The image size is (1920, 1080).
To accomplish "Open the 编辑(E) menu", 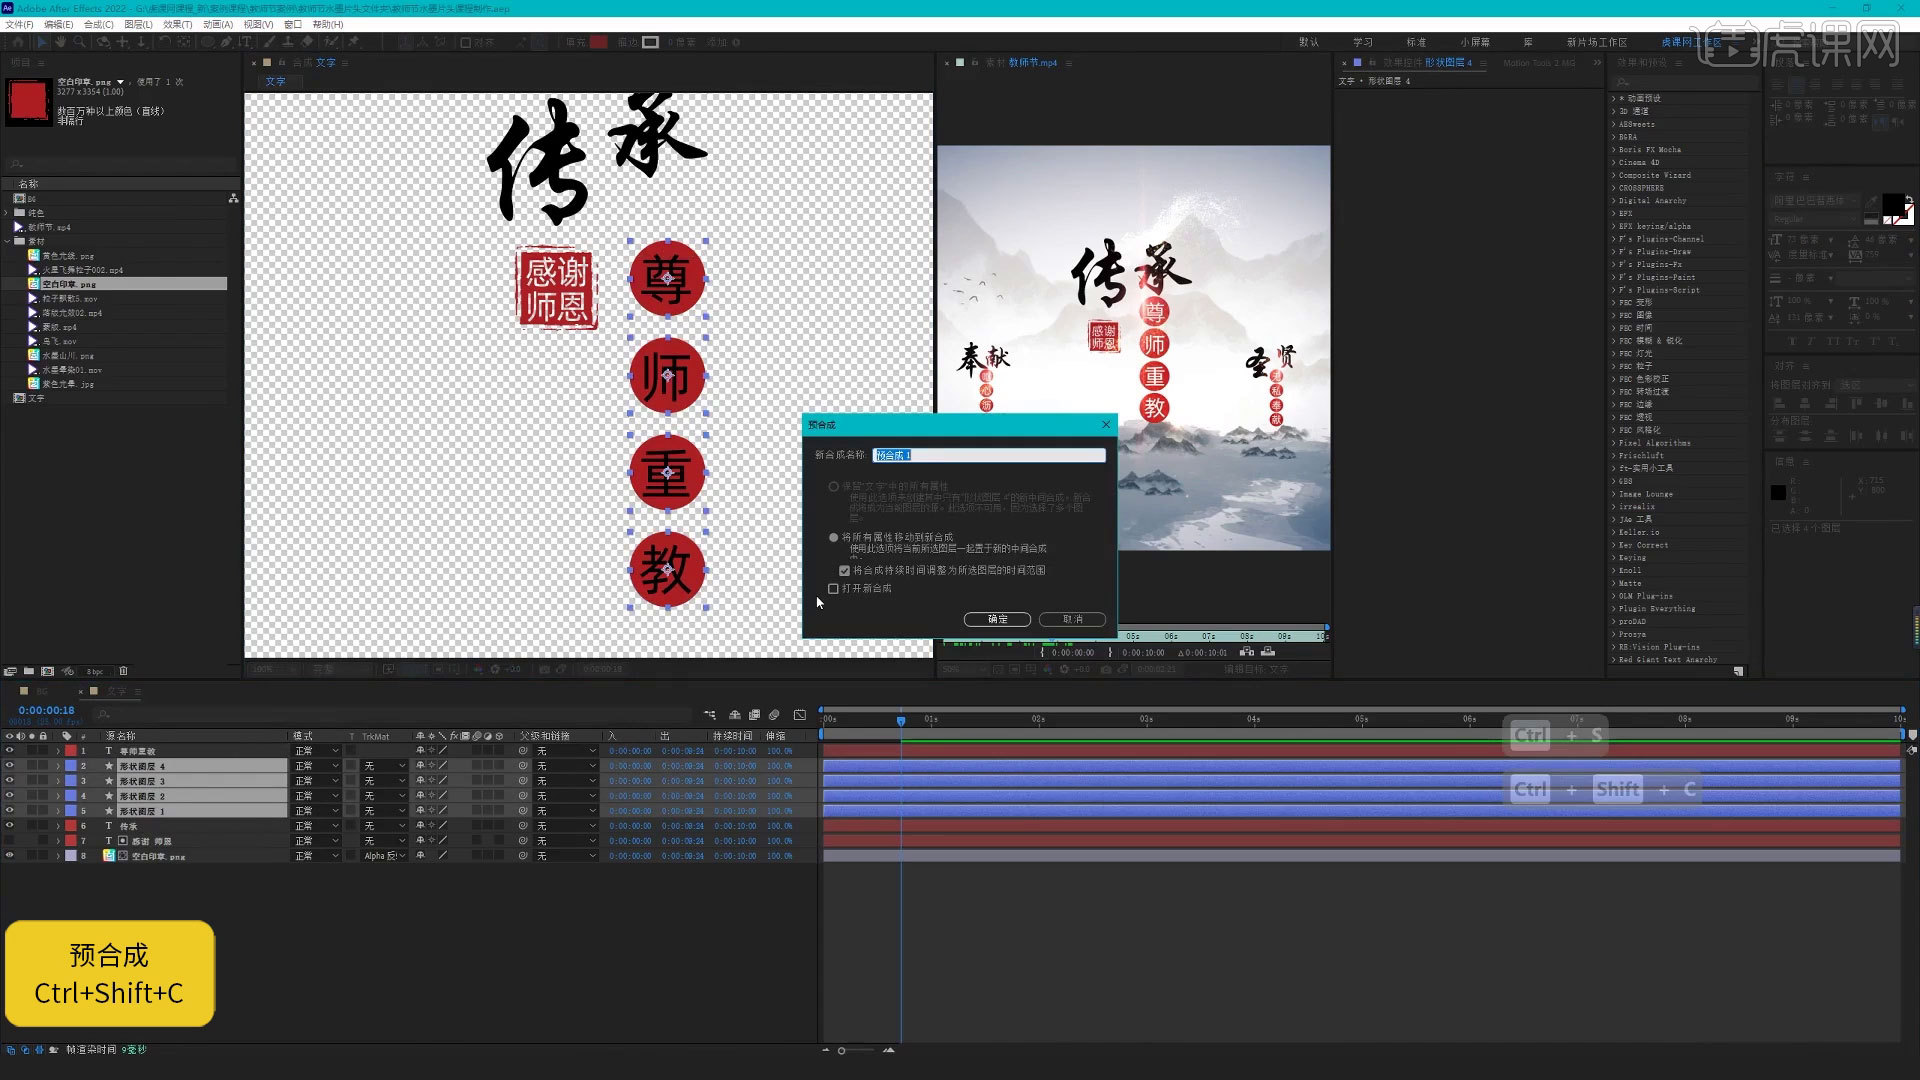I will [x=58, y=24].
